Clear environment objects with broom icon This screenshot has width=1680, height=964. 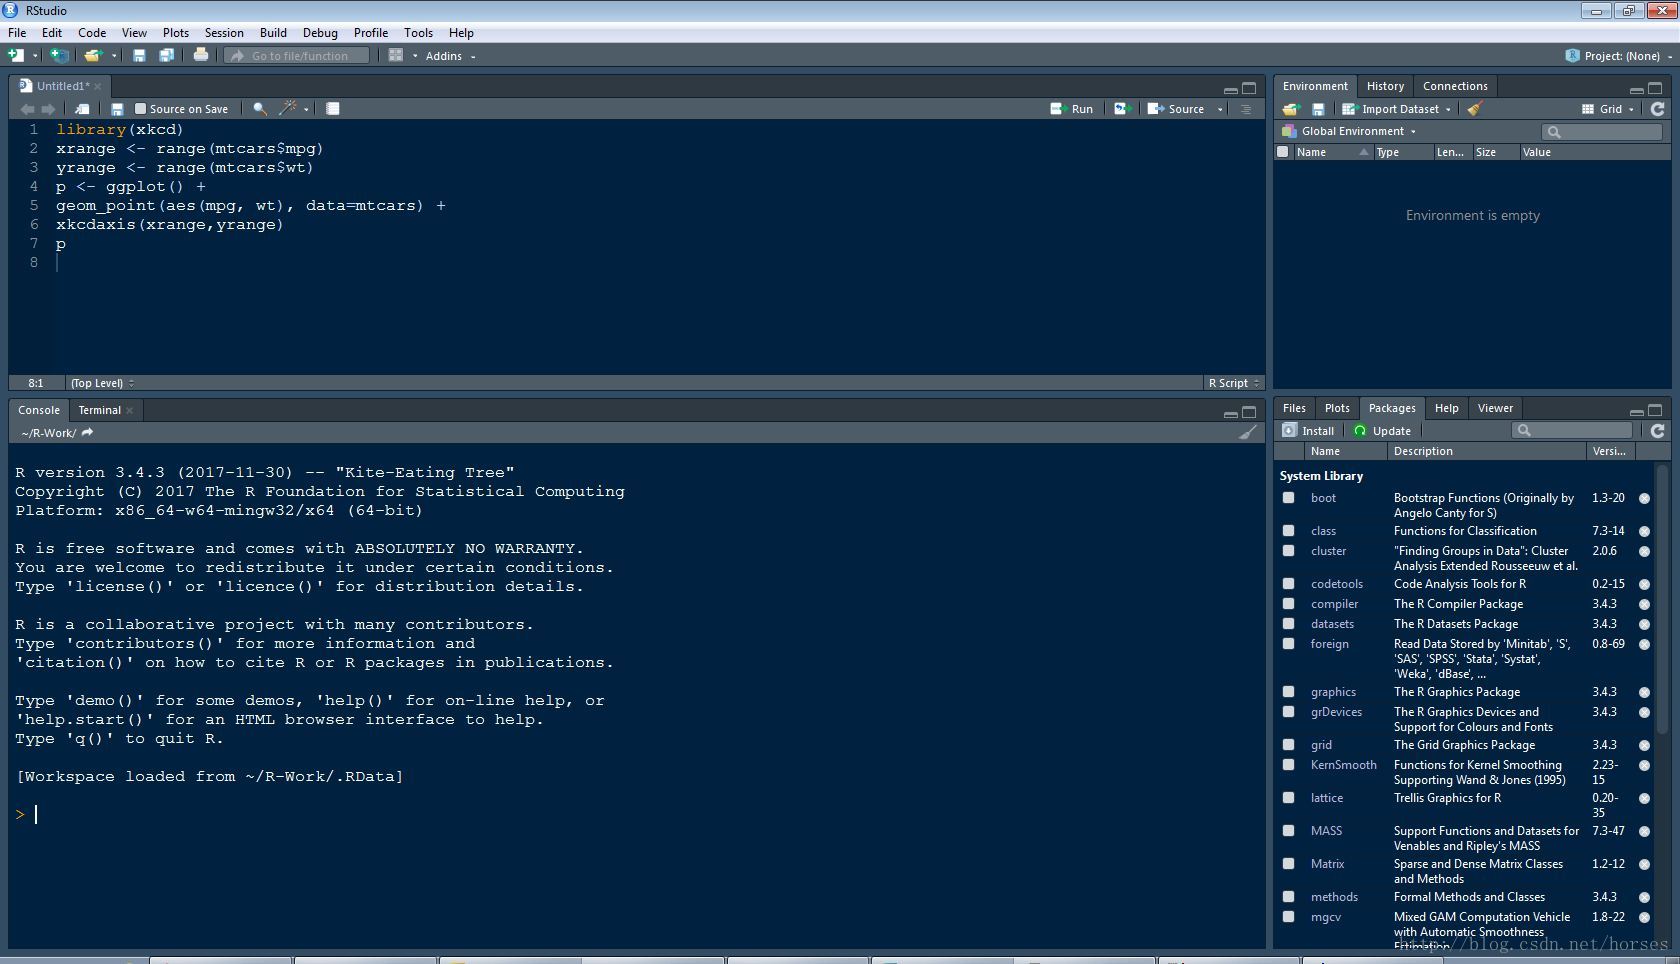click(1475, 109)
